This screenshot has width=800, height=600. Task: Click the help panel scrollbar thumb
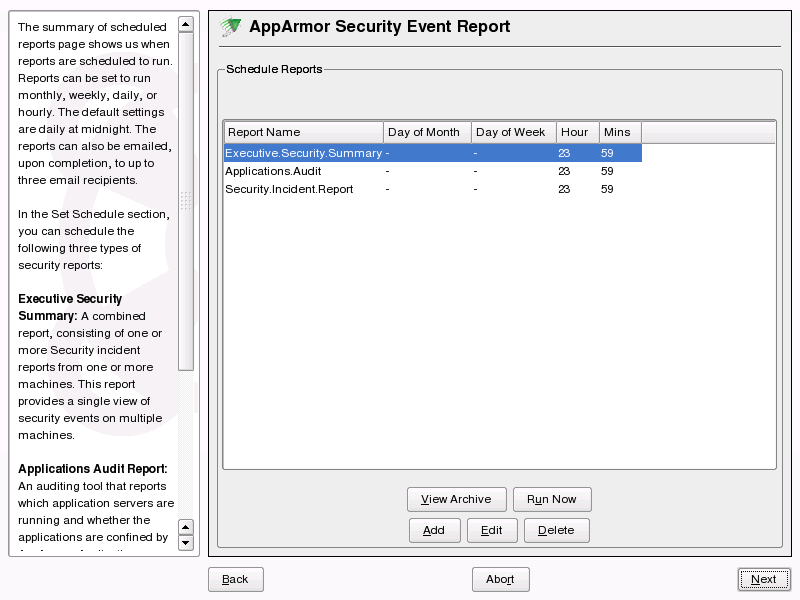(186, 201)
